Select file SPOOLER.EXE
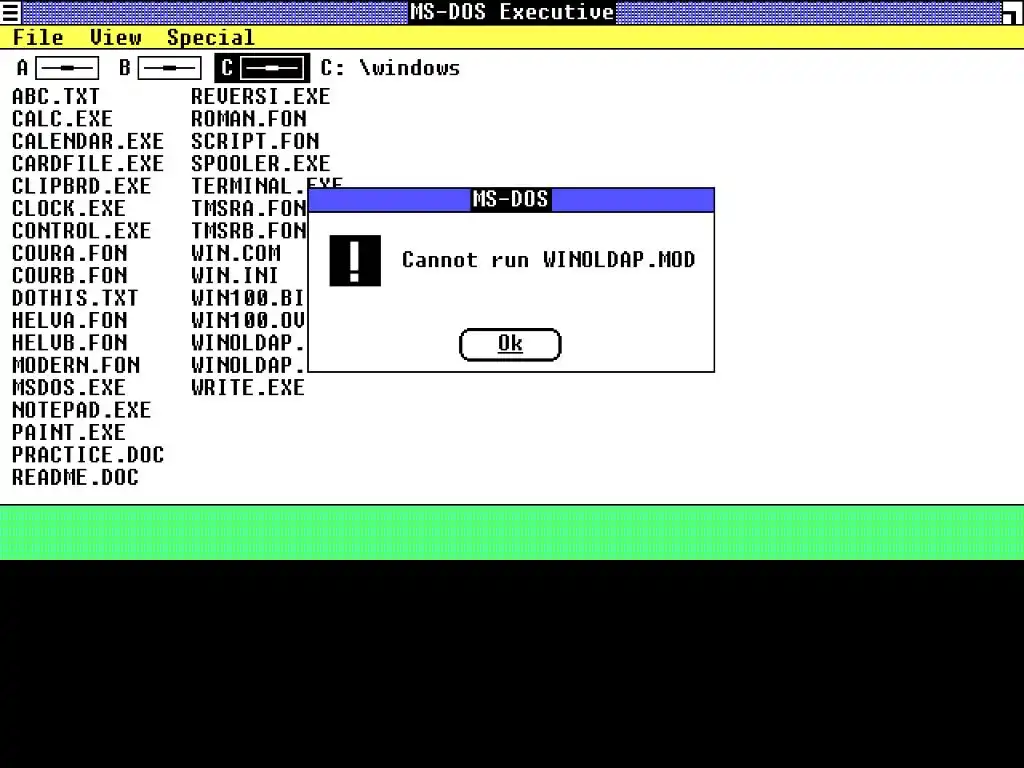The height and width of the screenshot is (768, 1024). (261, 163)
